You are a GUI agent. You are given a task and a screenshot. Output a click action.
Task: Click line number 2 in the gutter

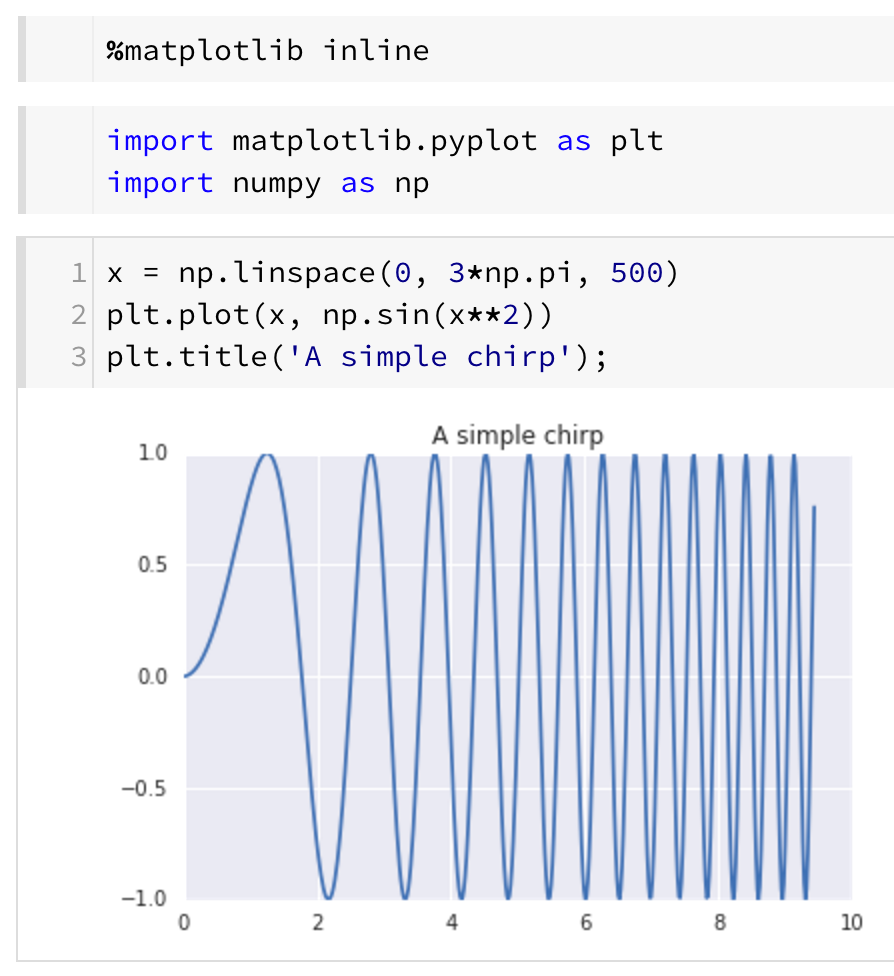click(x=78, y=315)
